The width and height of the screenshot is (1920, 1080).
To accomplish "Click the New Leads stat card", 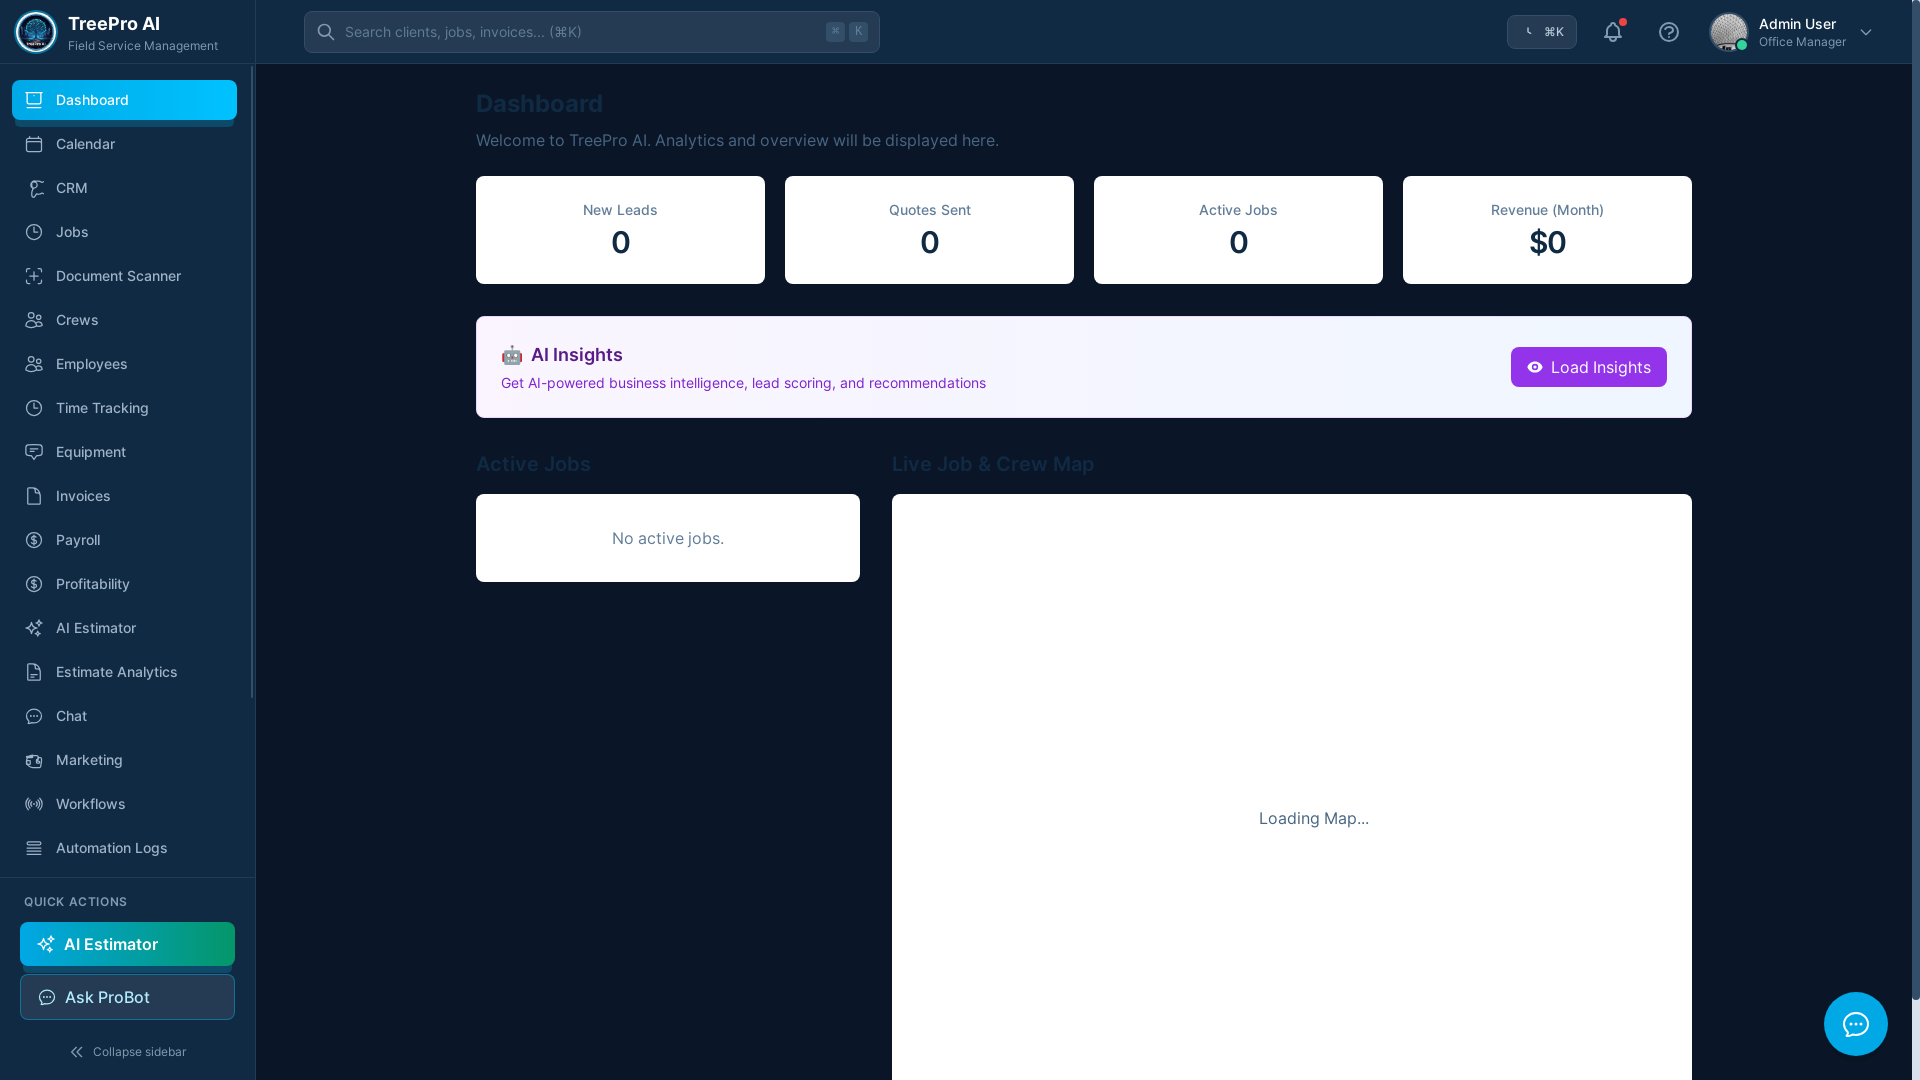I will tap(620, 230).
